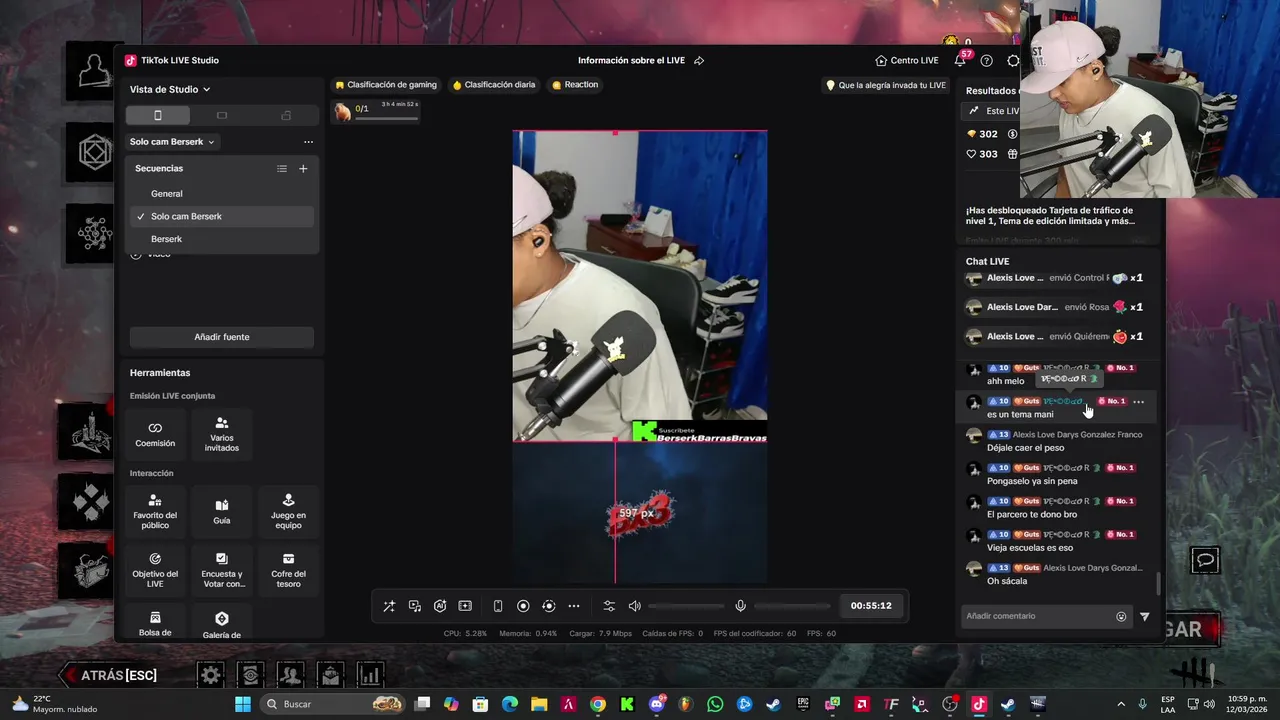Expand the Solo cam Berserk scene dropdown
1280x720 pixels.
pyautogui.click(x=172, y=142)
